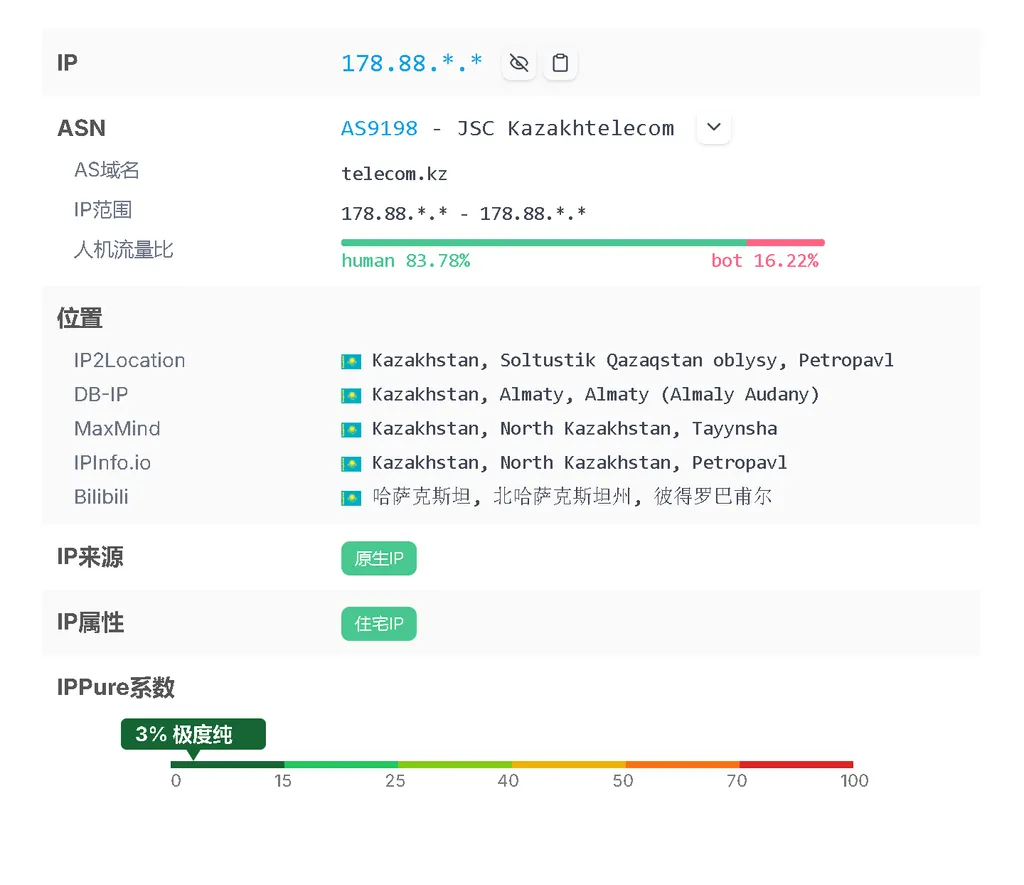Click Kazakhstan flag in Bilibili row
Image resolution: width=1024 pixels, height=885 pixels.
[351, 497]
